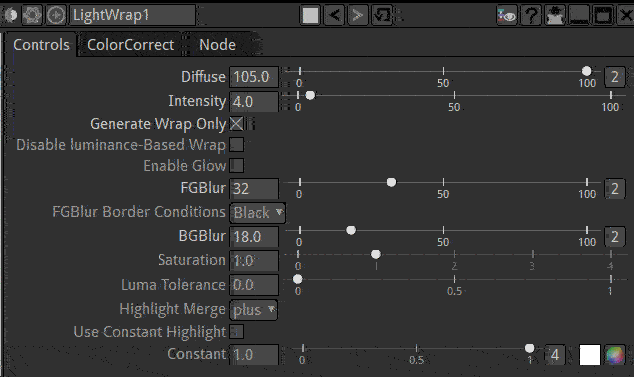The height and width of the screenshot is (377, 634).
Task: Click the FGBlur slider handle
Action: tap(391, 182)
